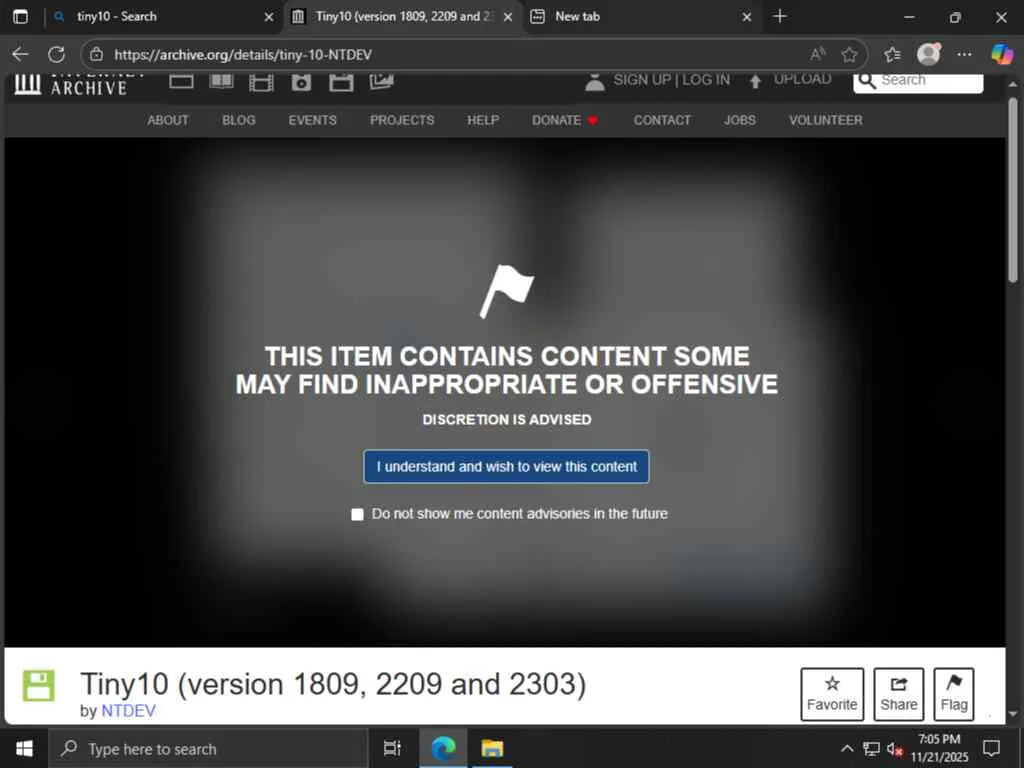Open the JOBS menu item
The height and width of the screenshot is (768, 1024).
pyautogui.click(x=739, y=120)
